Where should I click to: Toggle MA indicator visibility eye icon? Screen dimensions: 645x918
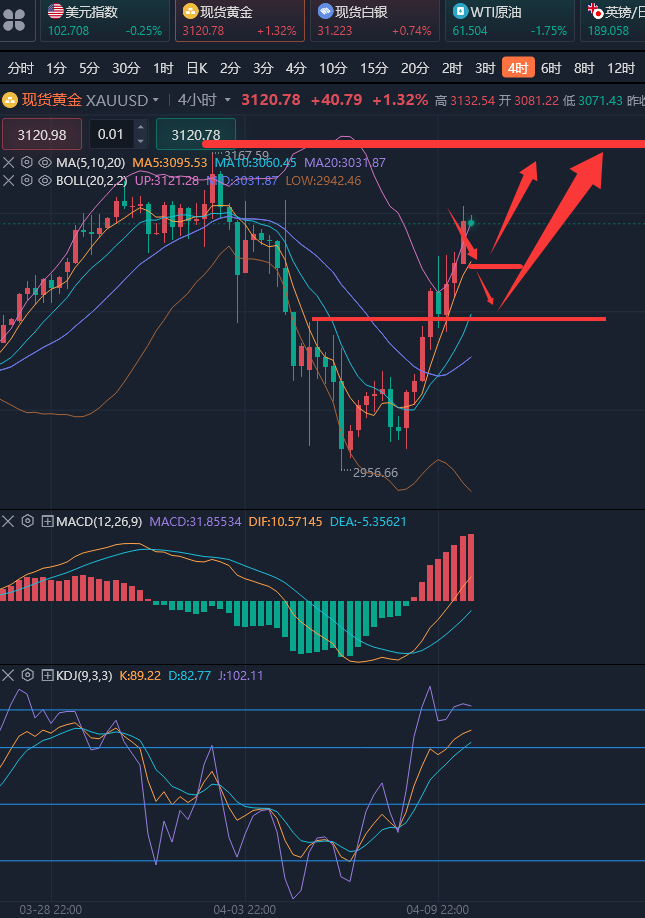pos(44,162)
